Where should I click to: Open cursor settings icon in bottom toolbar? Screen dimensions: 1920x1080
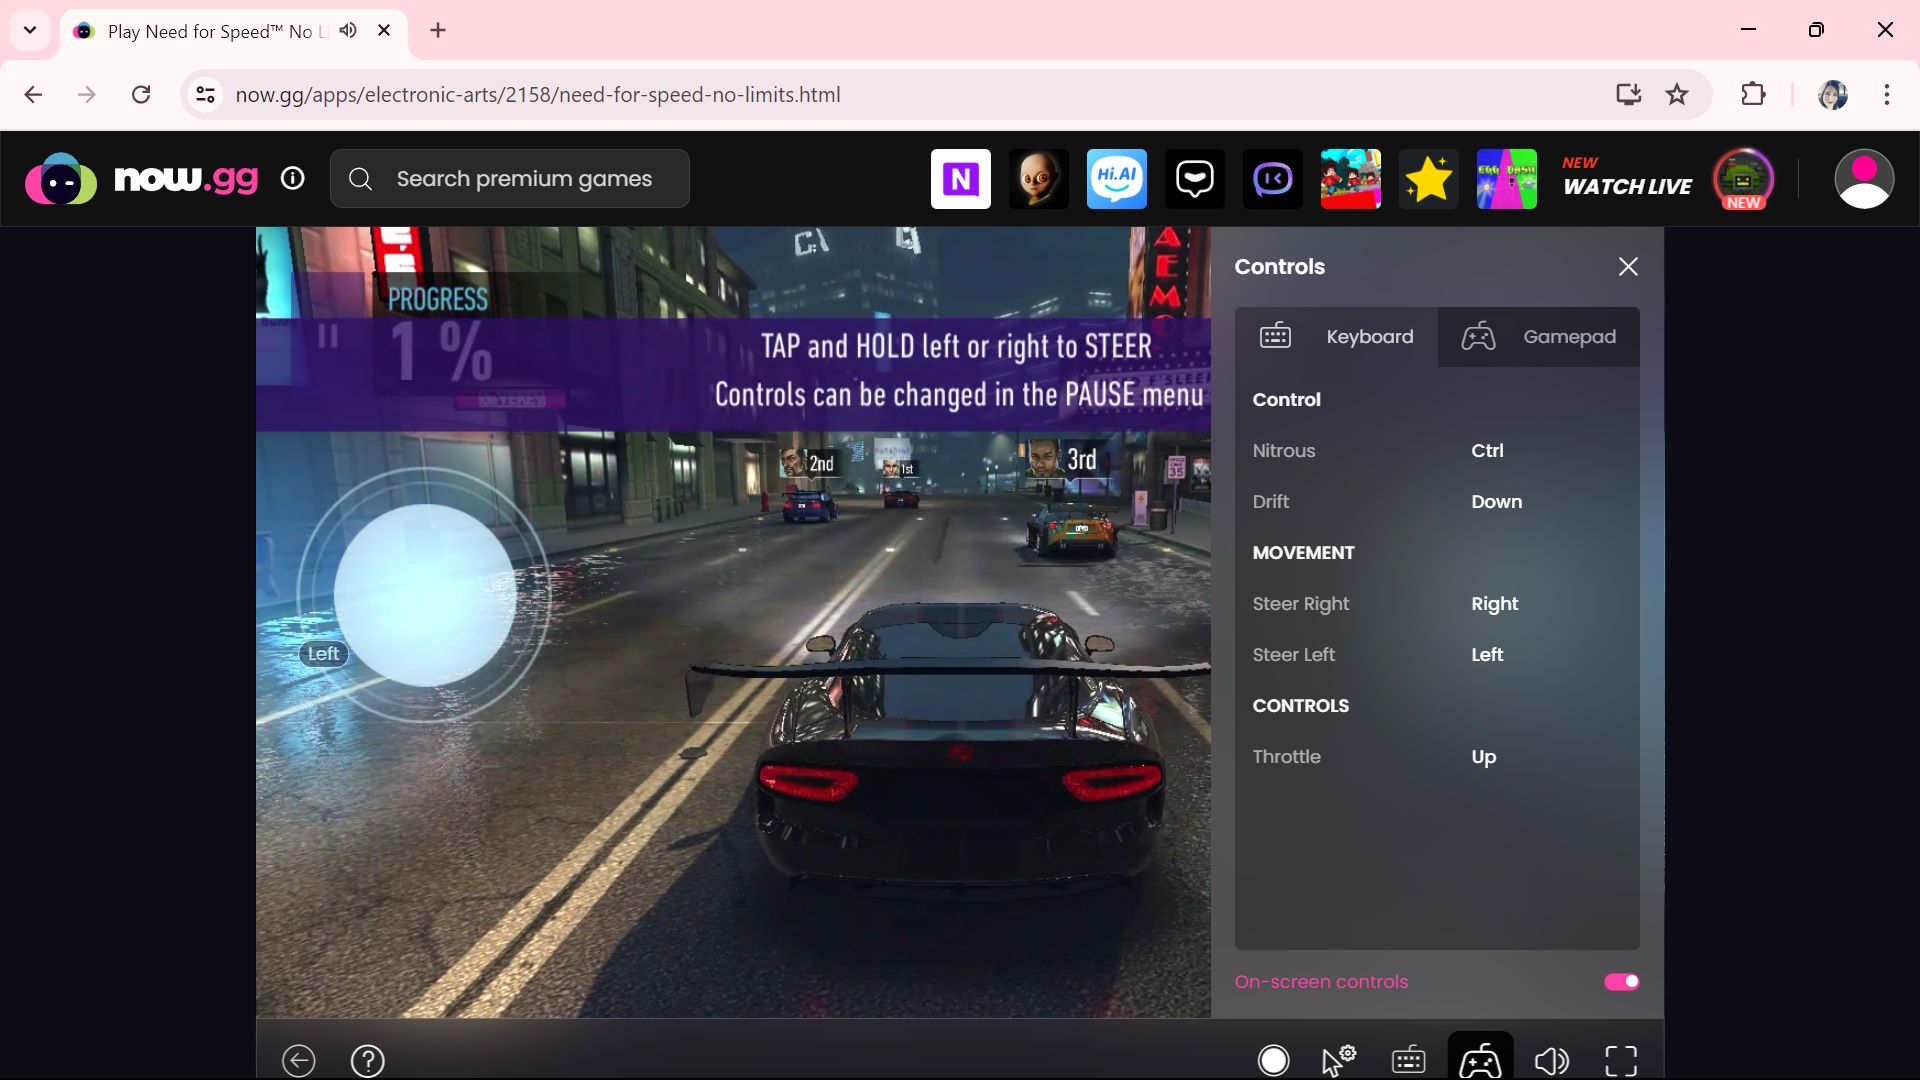click(1338, 1060)
